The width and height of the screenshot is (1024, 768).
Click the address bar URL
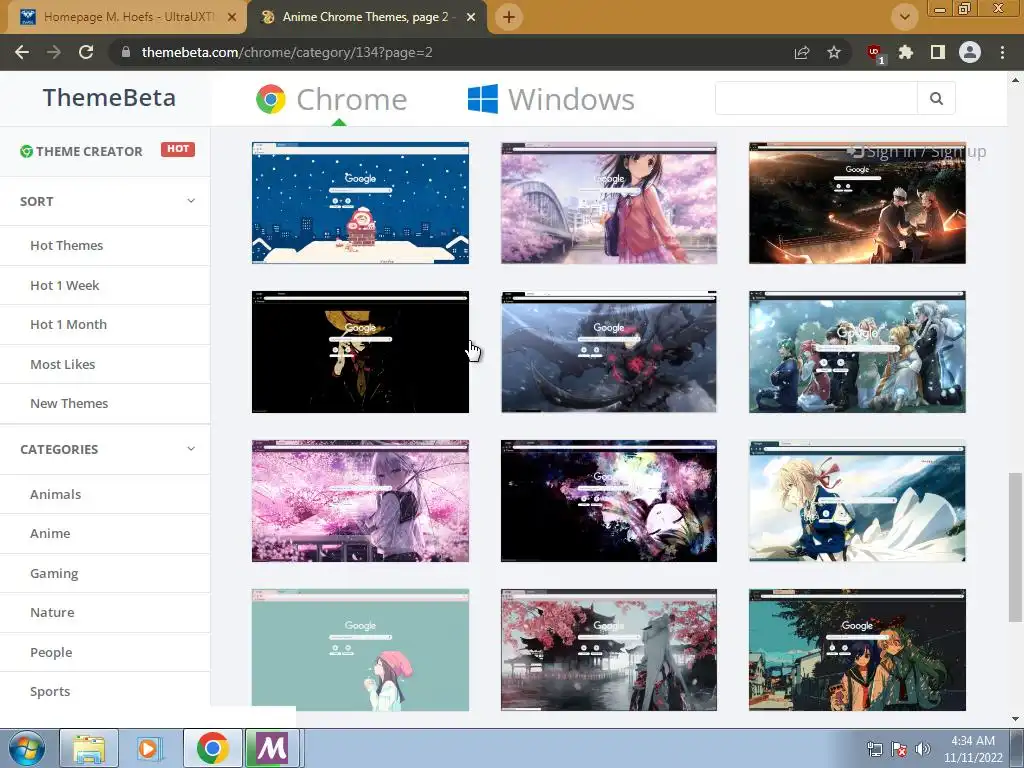click(287, 52)
